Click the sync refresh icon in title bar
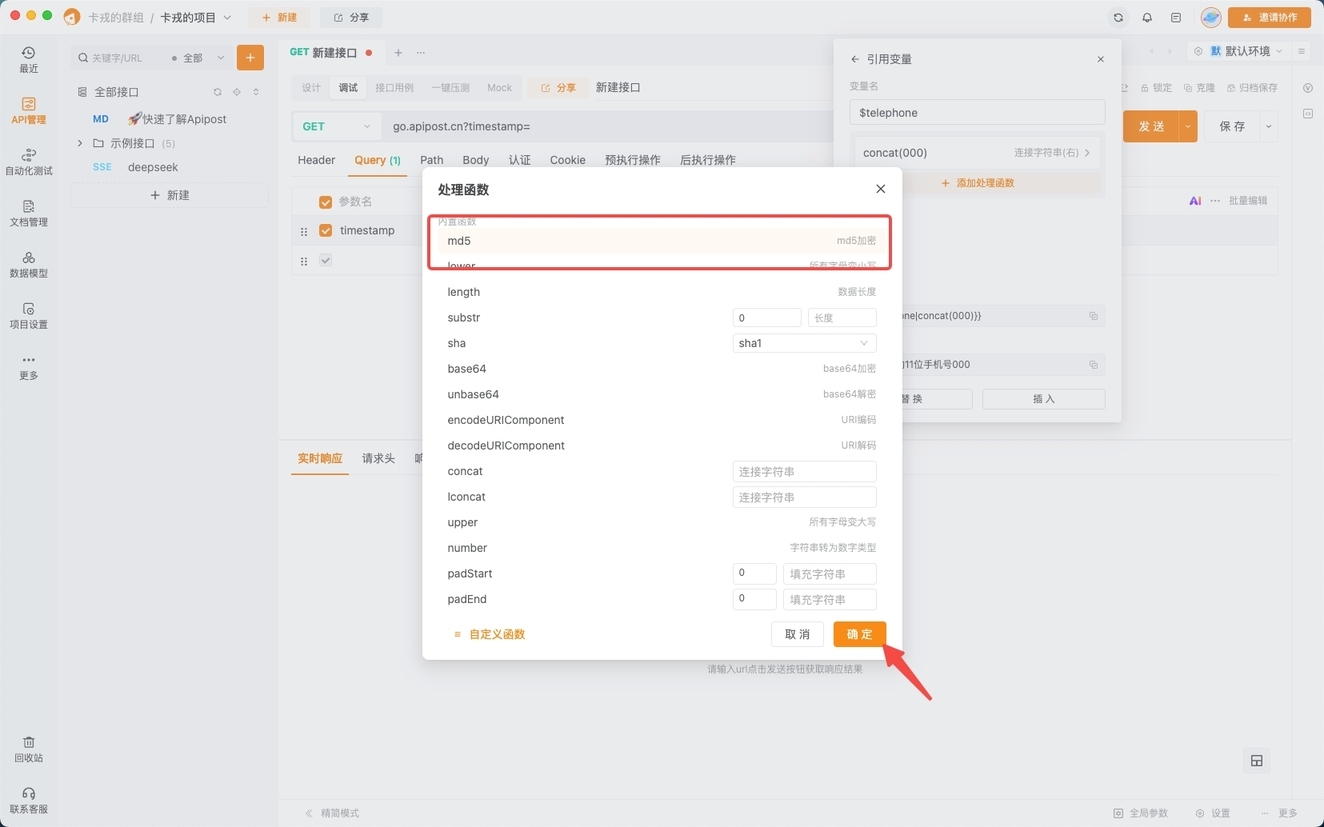This screenshot has height=827, width=1324. tap(1118, 17)
